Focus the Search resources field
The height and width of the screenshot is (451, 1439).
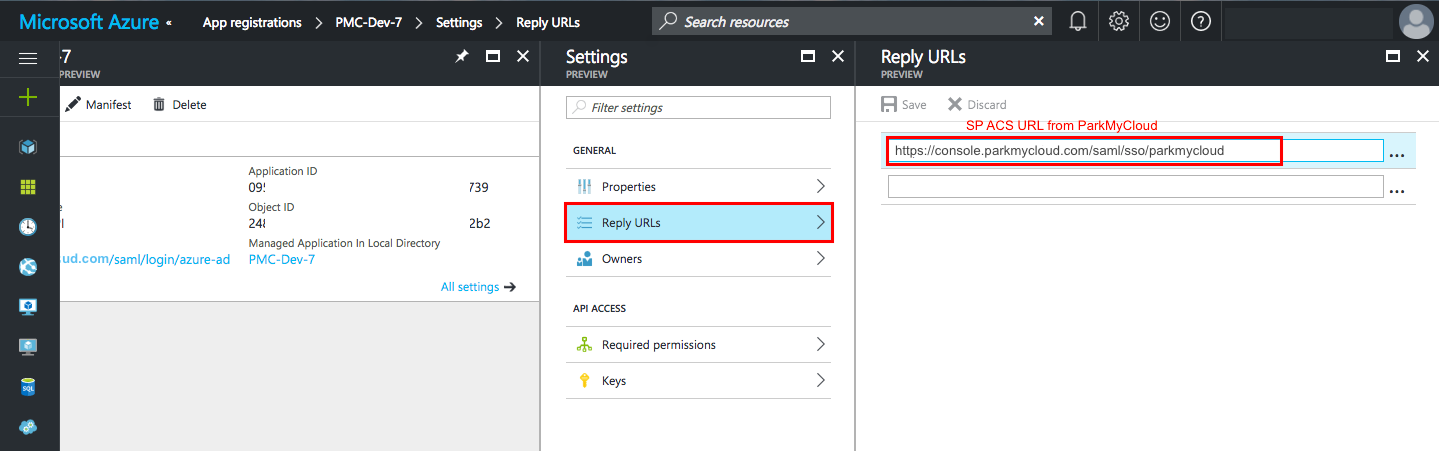point(853,21)
